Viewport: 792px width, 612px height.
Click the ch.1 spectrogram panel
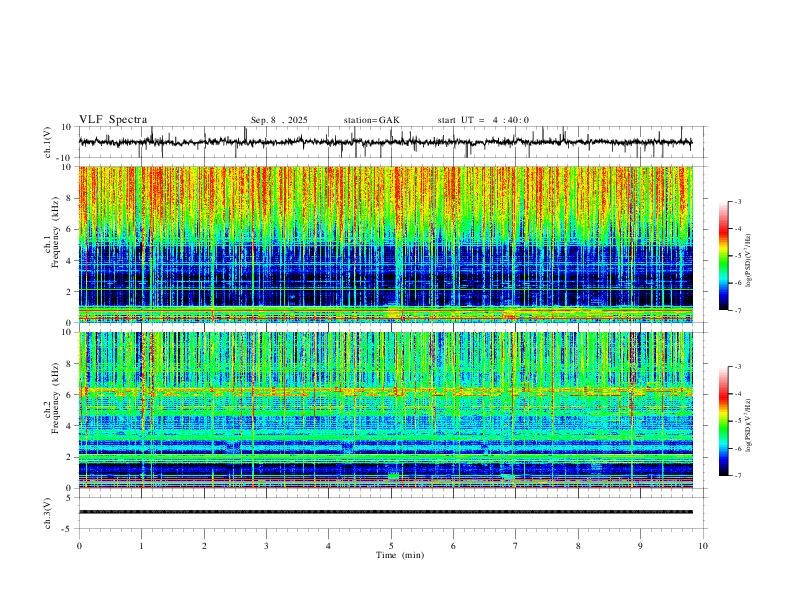point(385,244)
